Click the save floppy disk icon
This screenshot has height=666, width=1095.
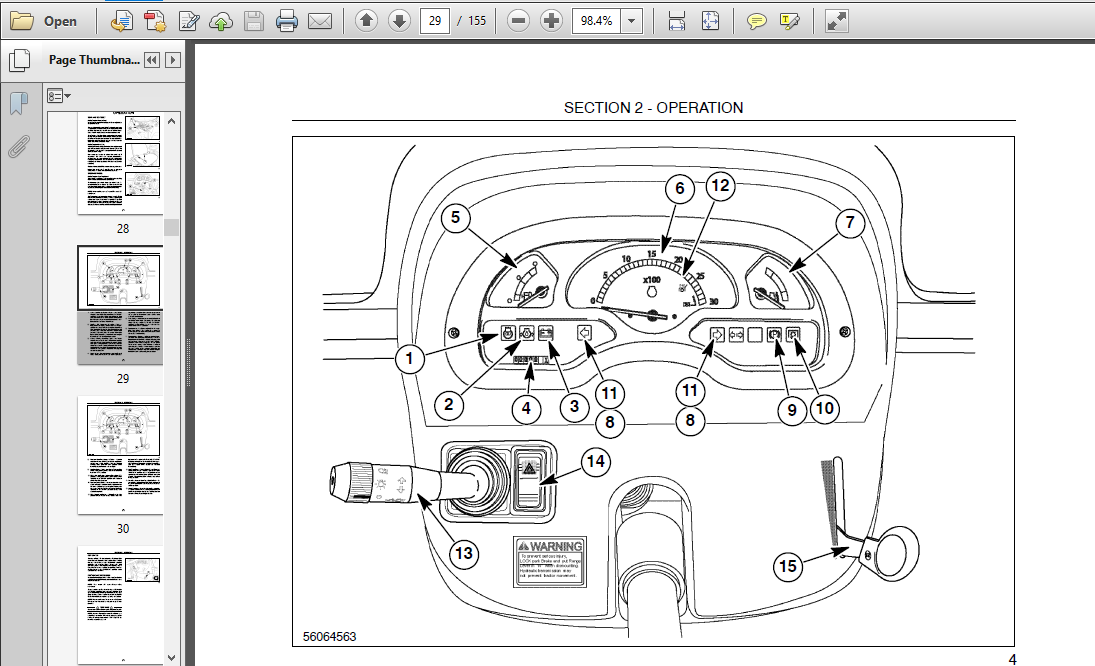(x=253, y=21)
